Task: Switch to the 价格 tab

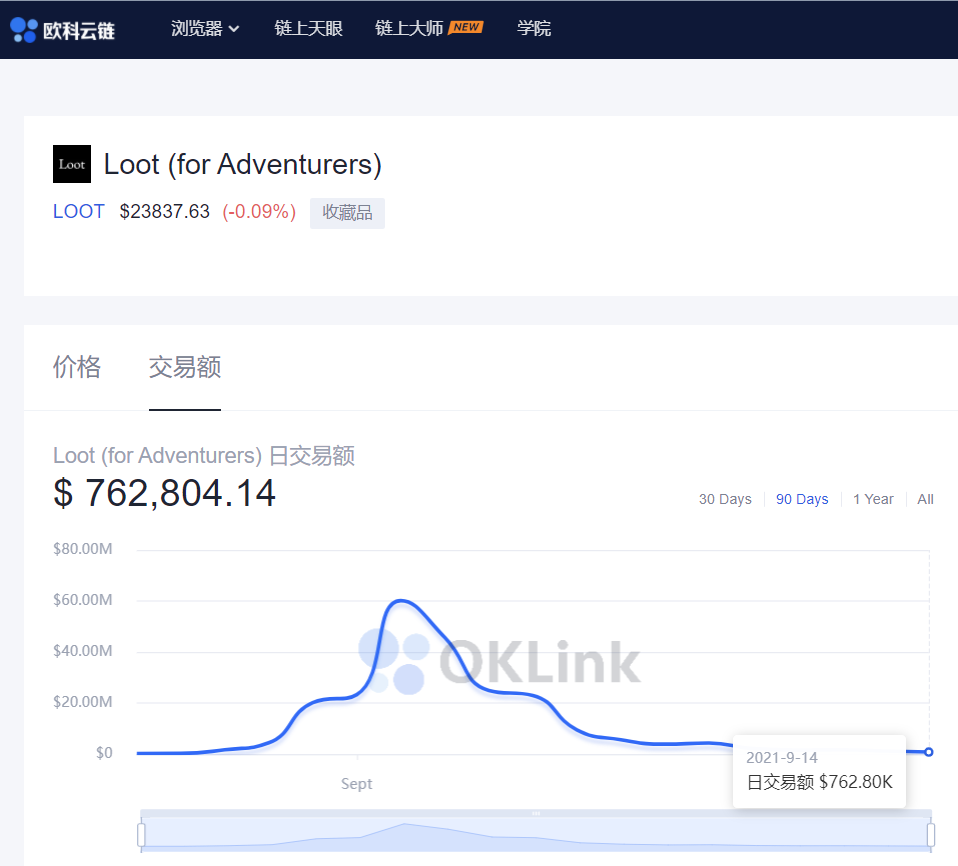Action: (x=77, y=367)
